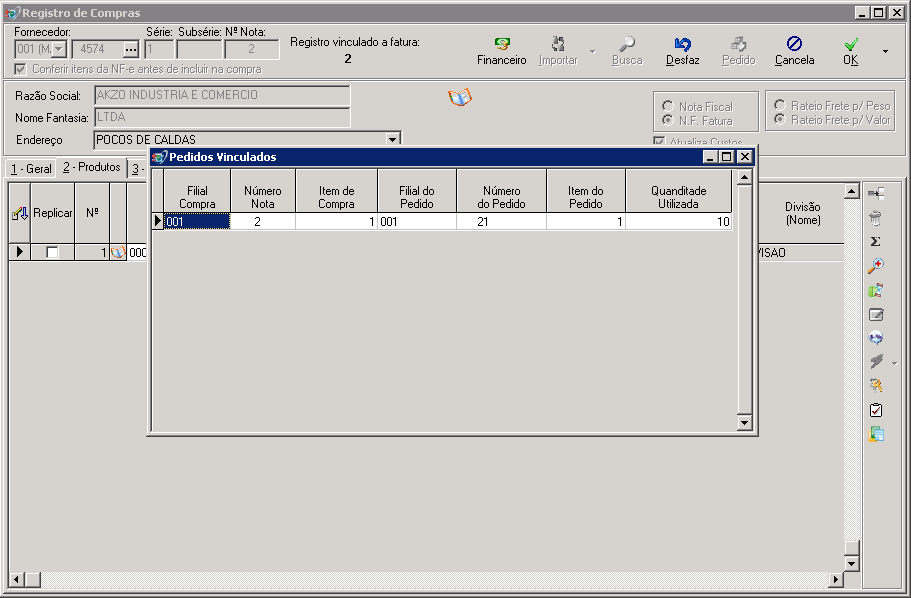Click the Cancela prohibited-sign icon
911x598 pixels.
pos(794,44)
